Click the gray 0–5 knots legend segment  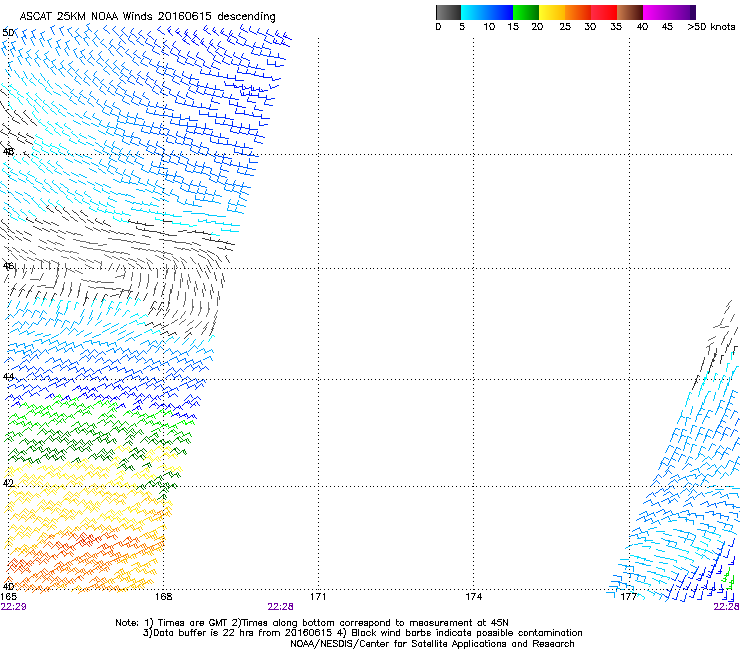[x=448, y=12]
